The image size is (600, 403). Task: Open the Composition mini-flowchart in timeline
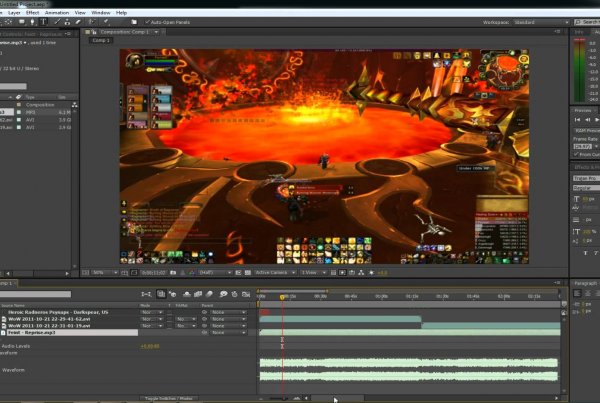pos(146,294)
